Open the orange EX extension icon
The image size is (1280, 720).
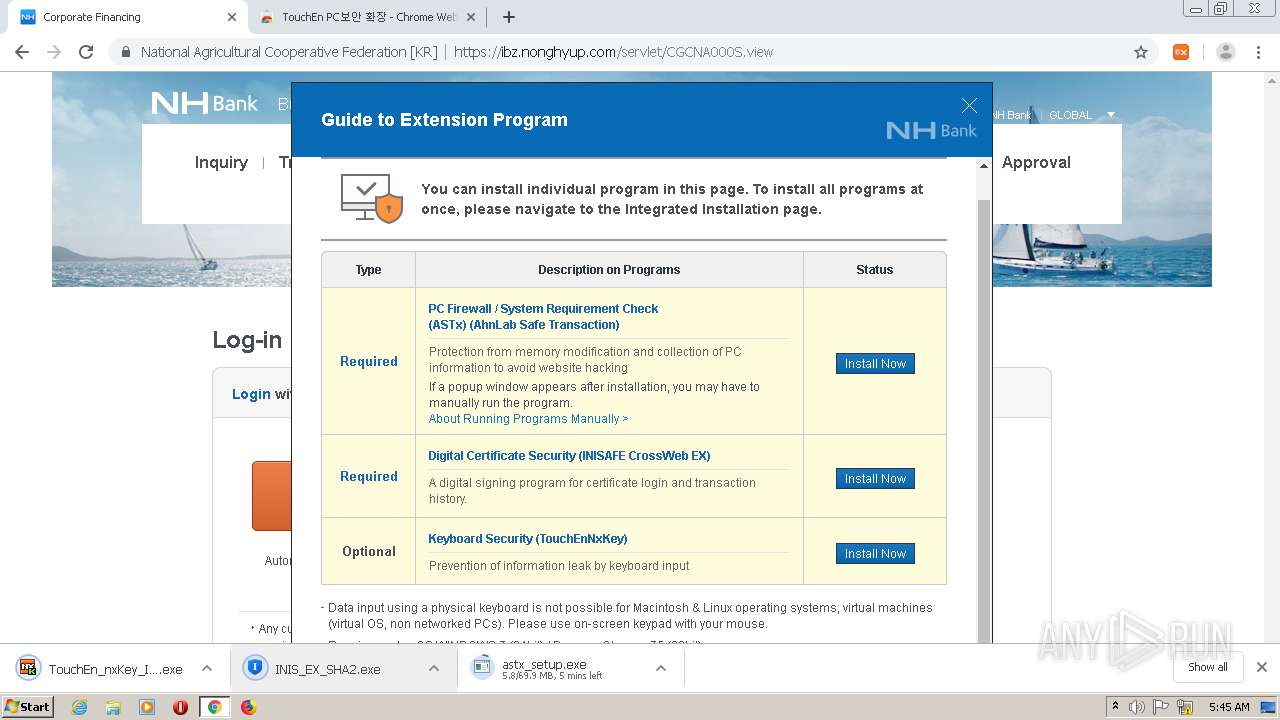[1181, 52]
